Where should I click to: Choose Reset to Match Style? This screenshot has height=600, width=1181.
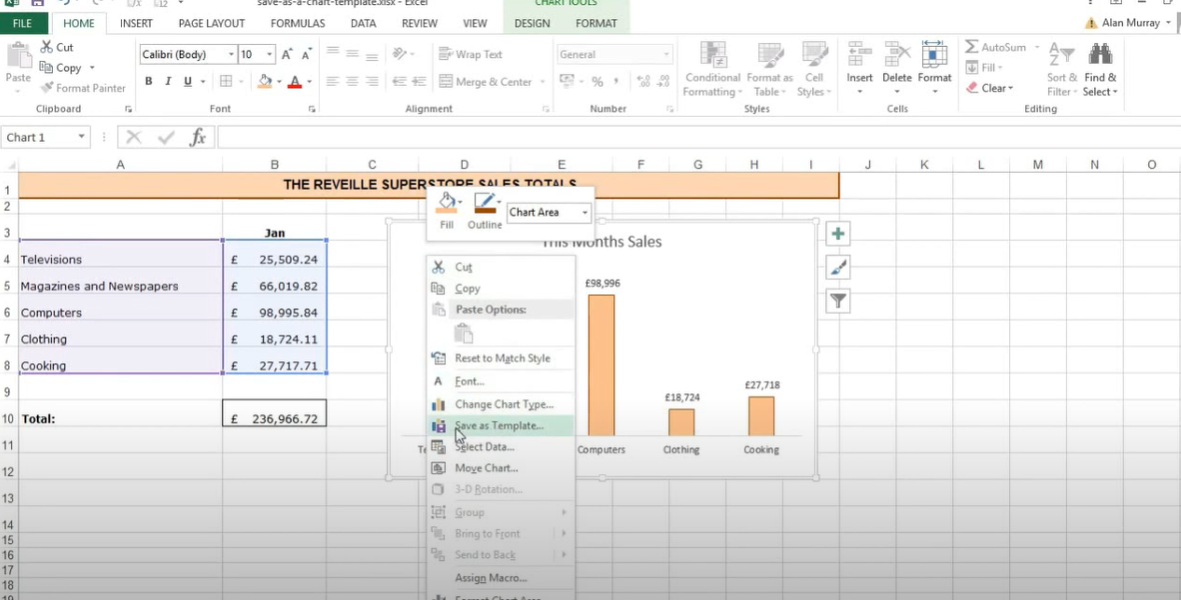[500, 358]
